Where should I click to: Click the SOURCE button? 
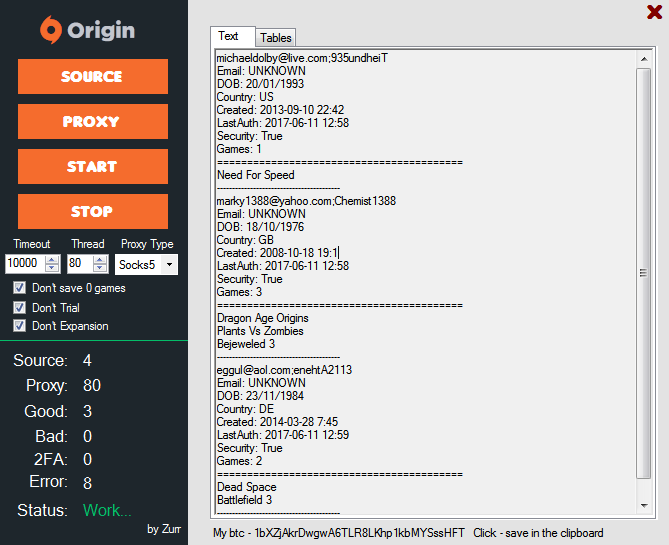pyautogui.click(x=93, y=76)
